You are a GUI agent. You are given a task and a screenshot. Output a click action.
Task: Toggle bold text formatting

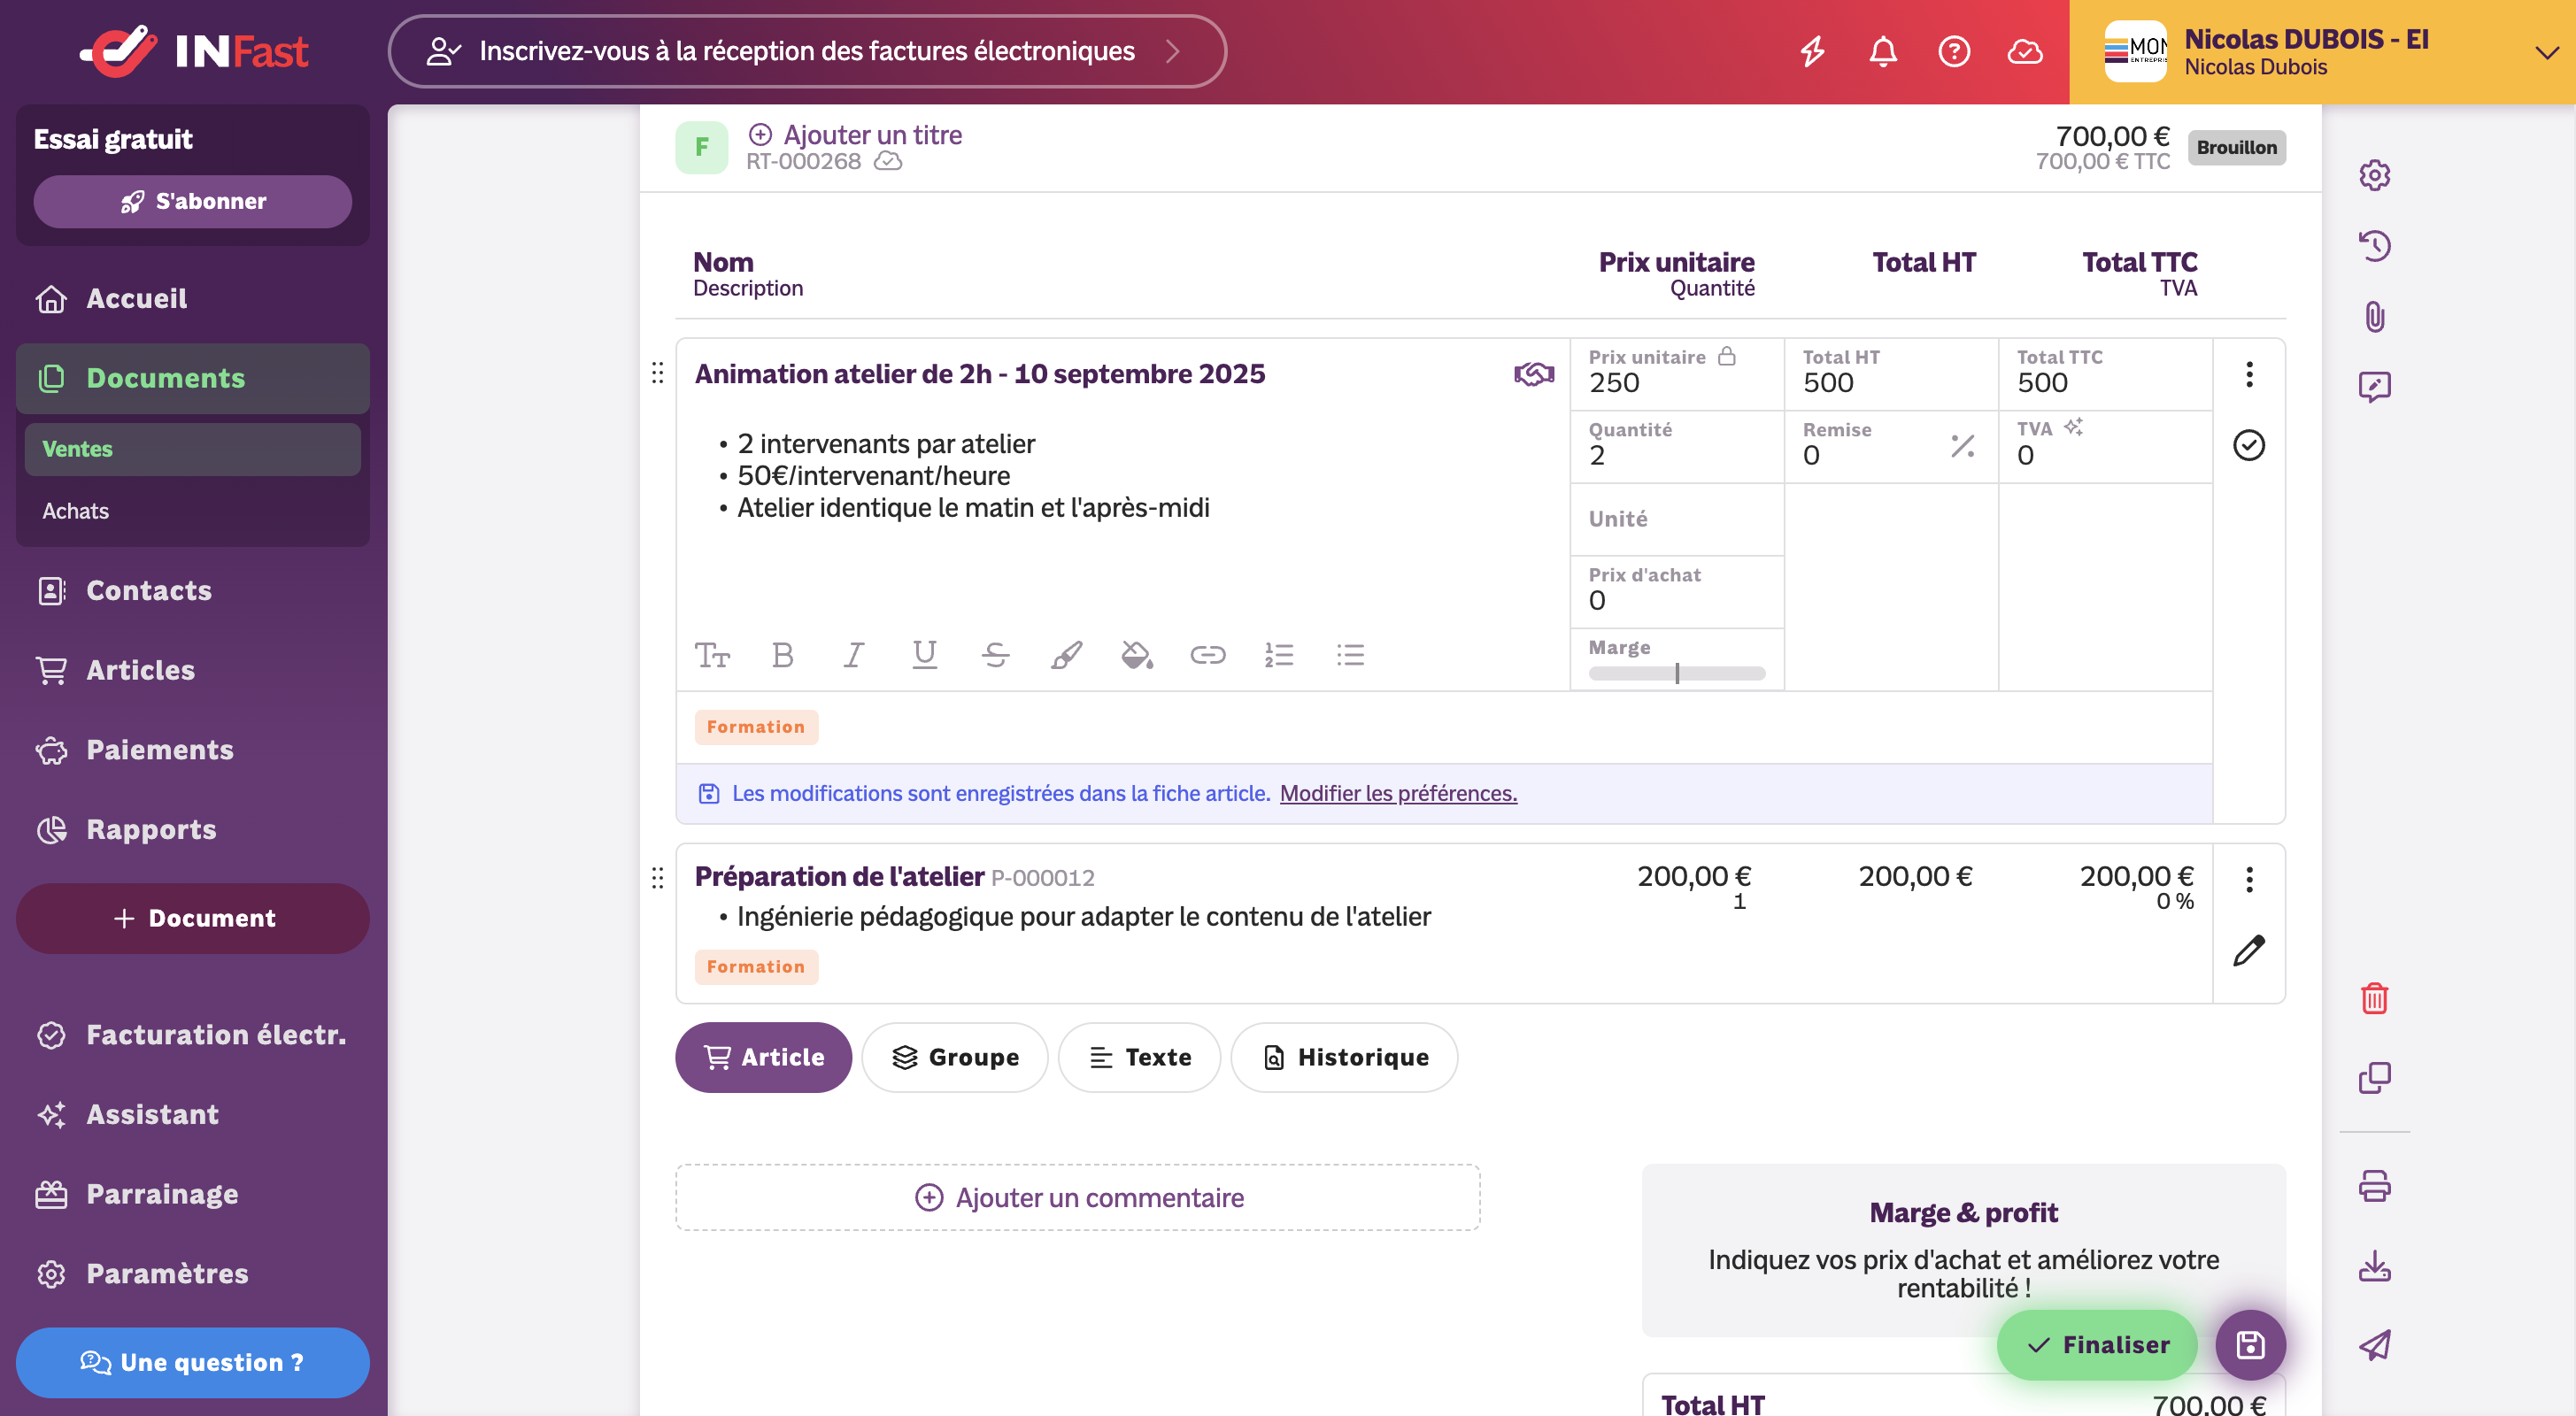[x=783, y=655]
